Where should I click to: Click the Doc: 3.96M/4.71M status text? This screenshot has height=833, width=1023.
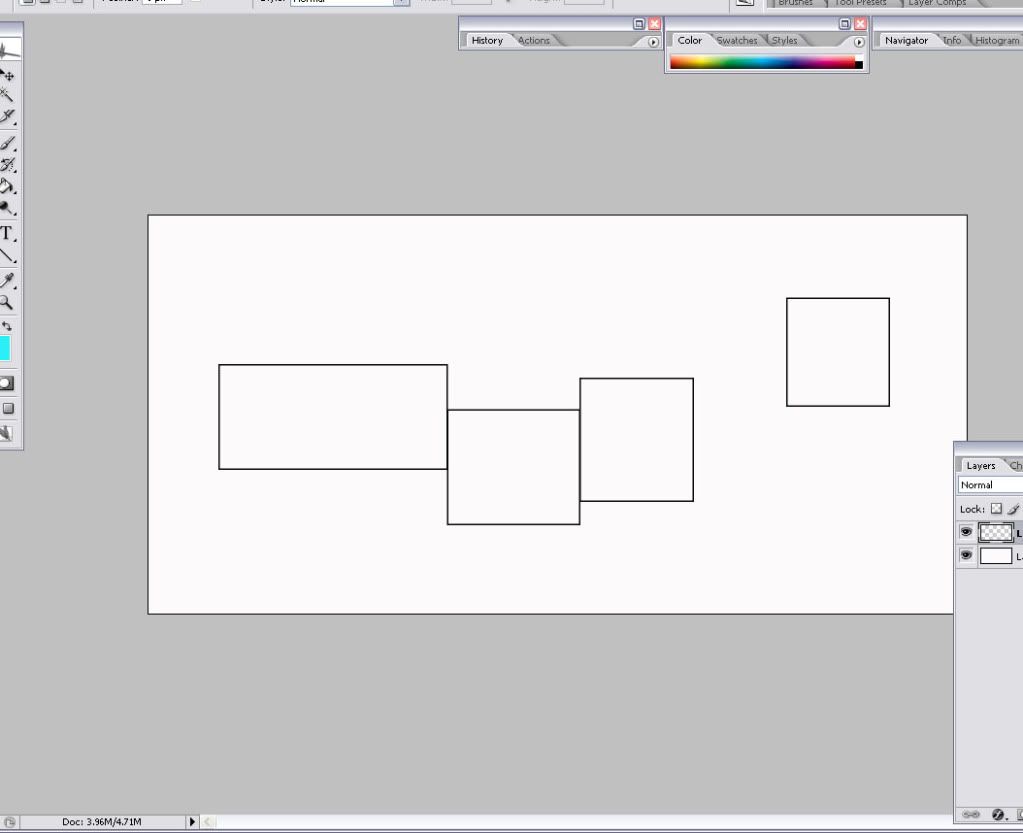pos(102,822)
